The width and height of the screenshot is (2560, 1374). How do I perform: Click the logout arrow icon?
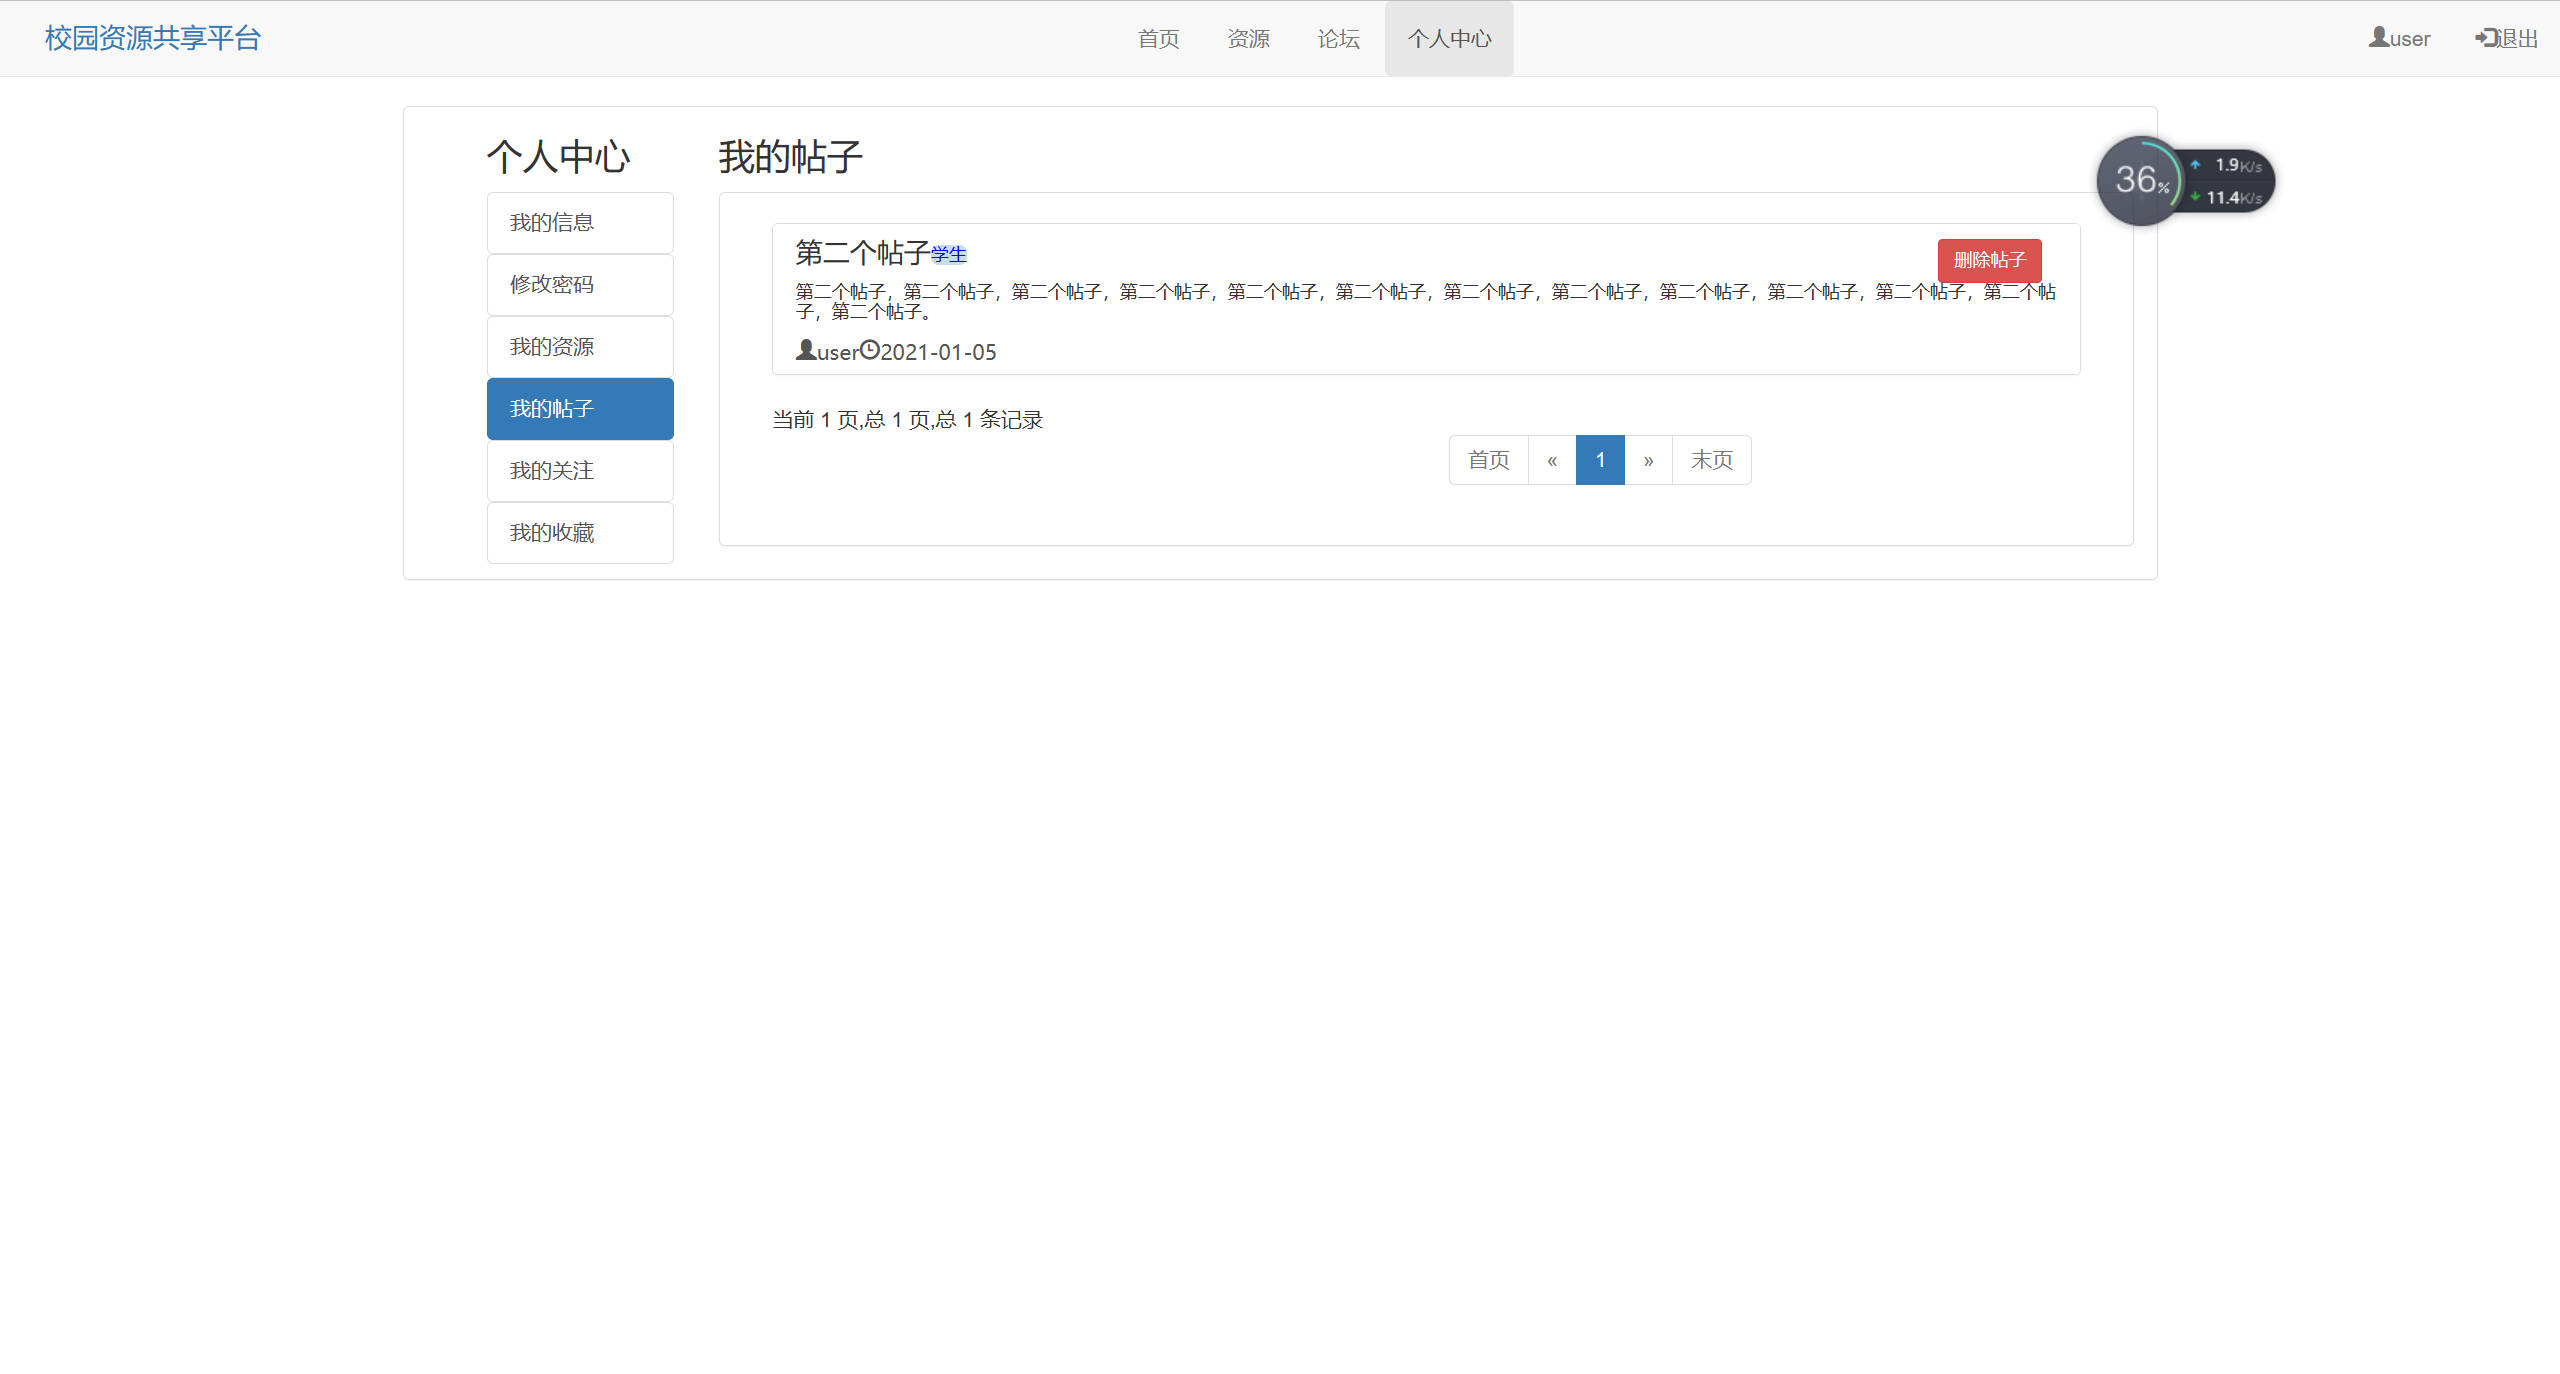click(x=2485, y=37)
